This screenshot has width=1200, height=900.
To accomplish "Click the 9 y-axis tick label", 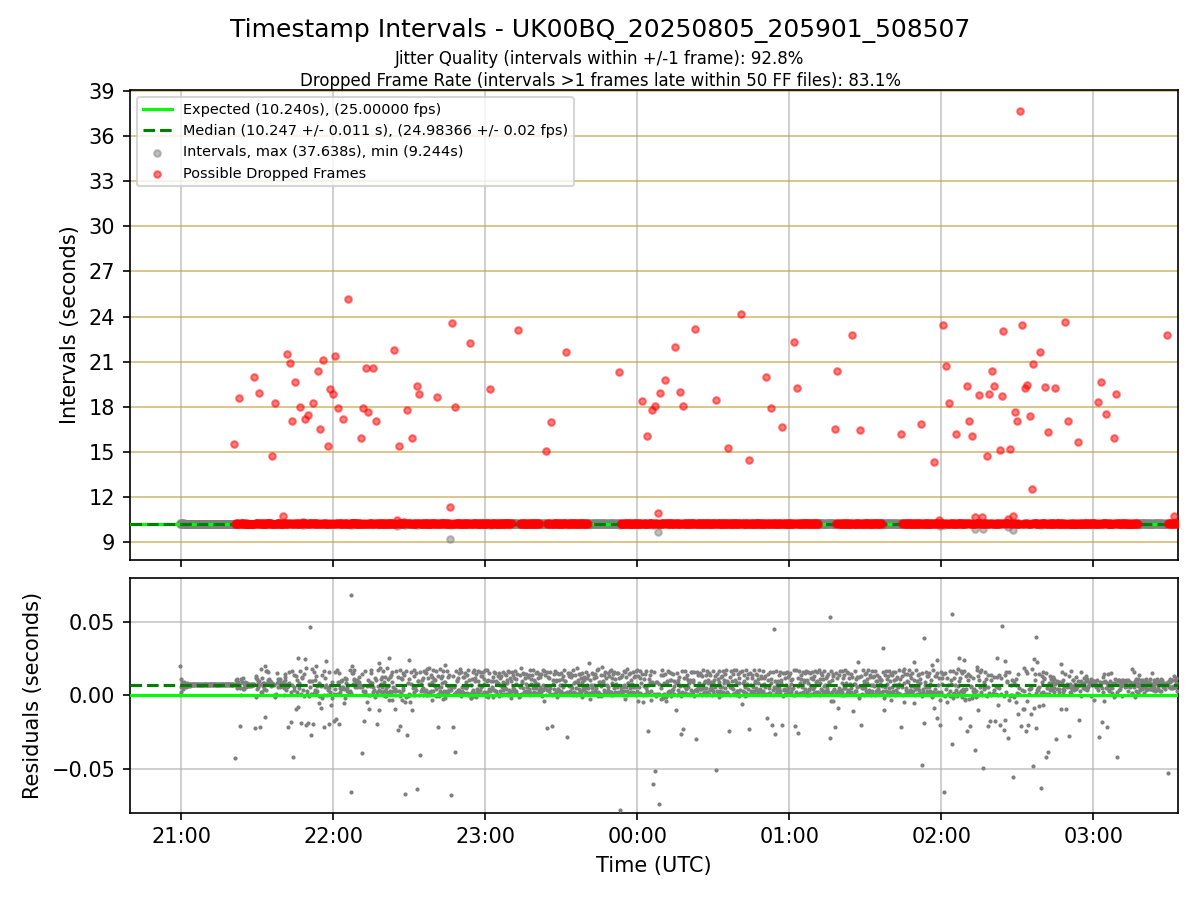I will (x=109, y=542).
